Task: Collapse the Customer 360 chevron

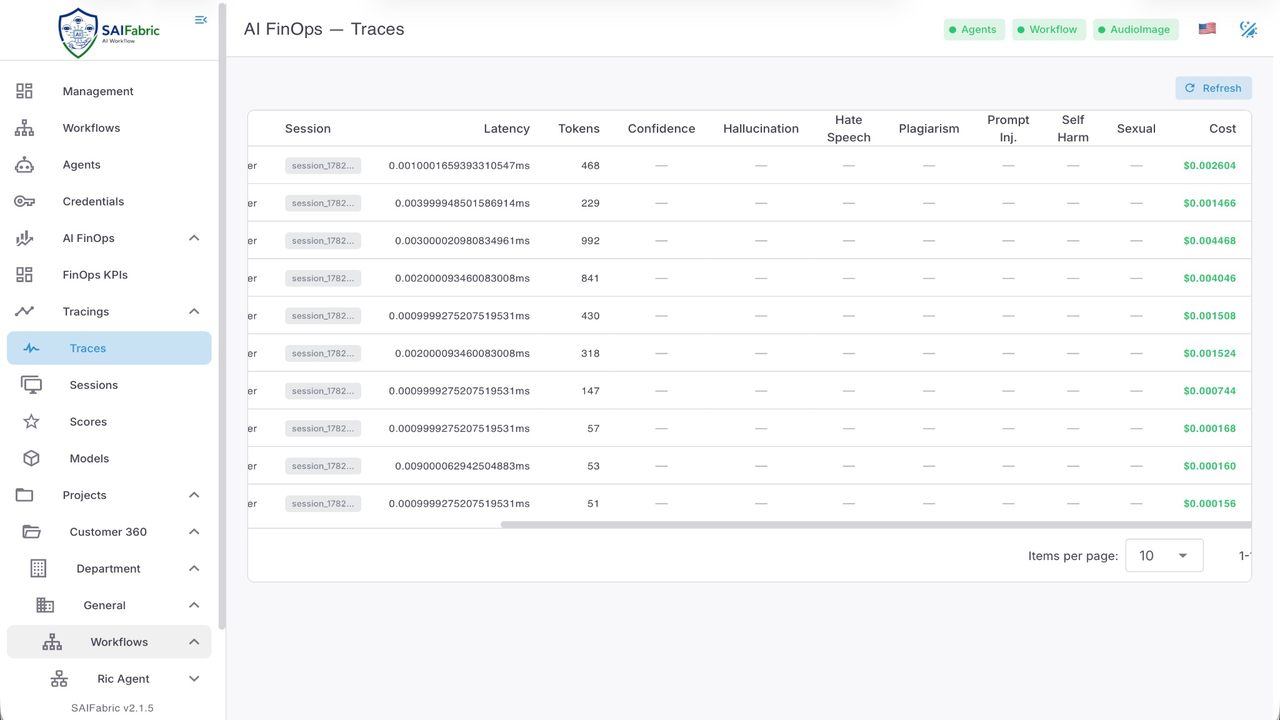Action: [x=194, y=532]
